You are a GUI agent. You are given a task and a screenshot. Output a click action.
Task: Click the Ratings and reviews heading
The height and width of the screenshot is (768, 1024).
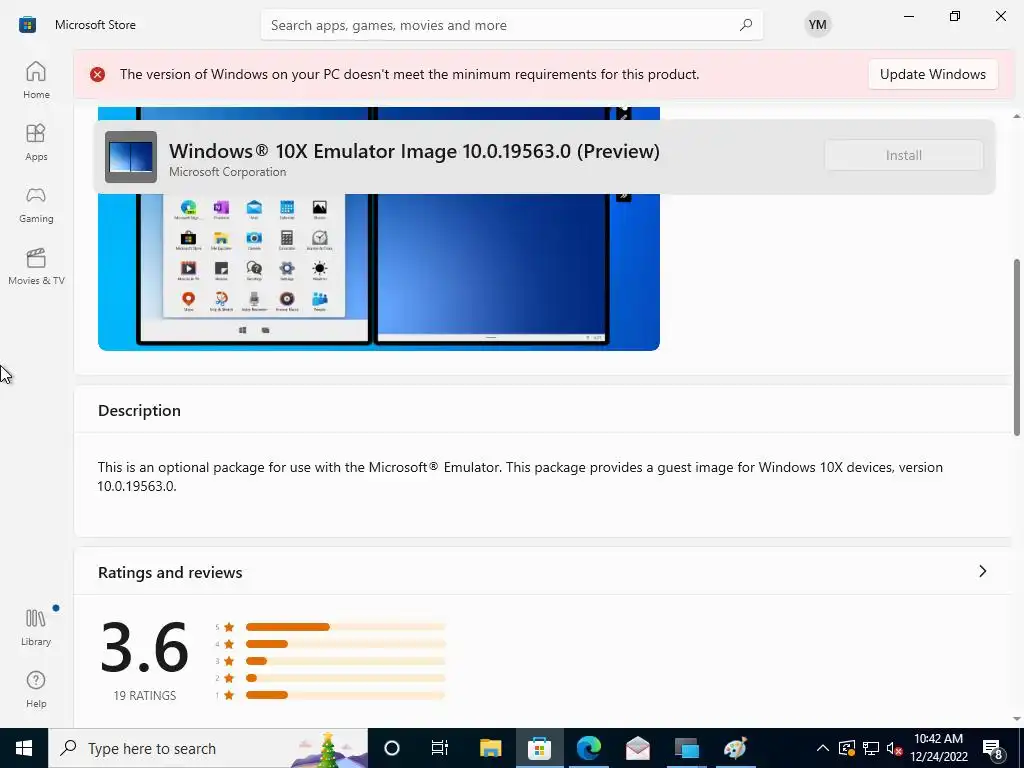click(x=170, y=573)
